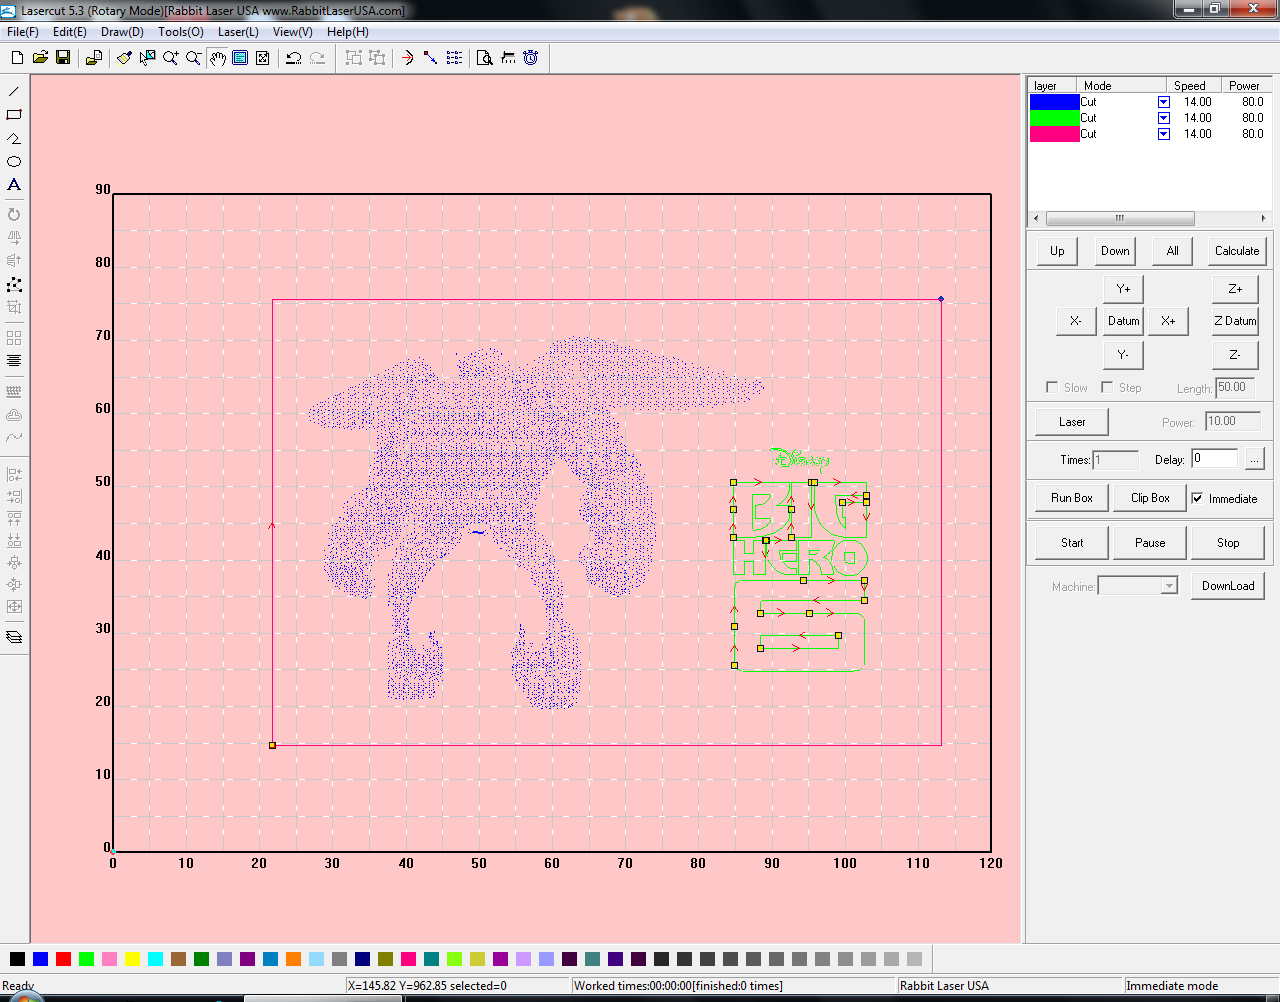The image size is (1280, 1002).
Task: Click the Run Box button
Action: 1072,498
